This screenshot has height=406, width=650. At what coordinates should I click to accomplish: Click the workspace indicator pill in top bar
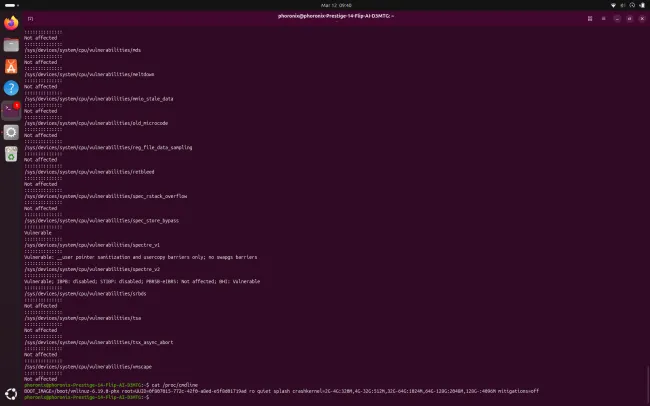12,5
